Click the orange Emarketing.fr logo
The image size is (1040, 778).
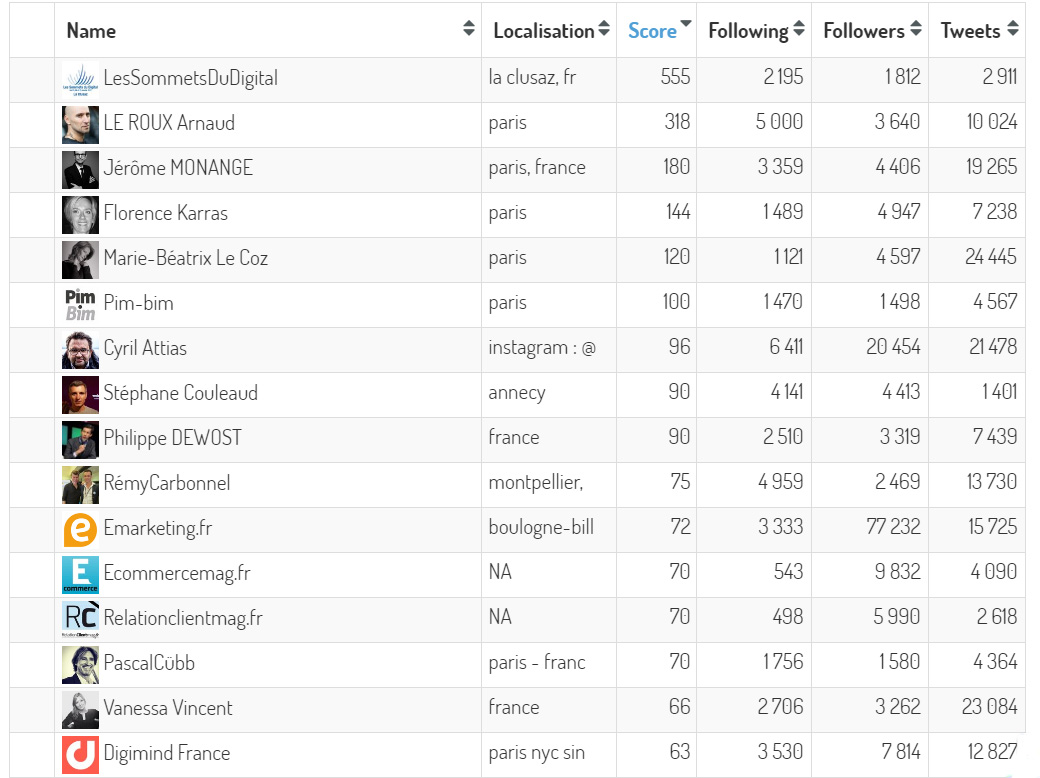[x=80, y=528]
